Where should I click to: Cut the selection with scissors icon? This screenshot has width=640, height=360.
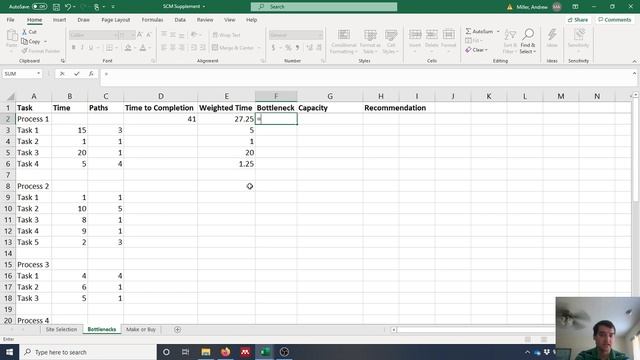tap(29, 32)
